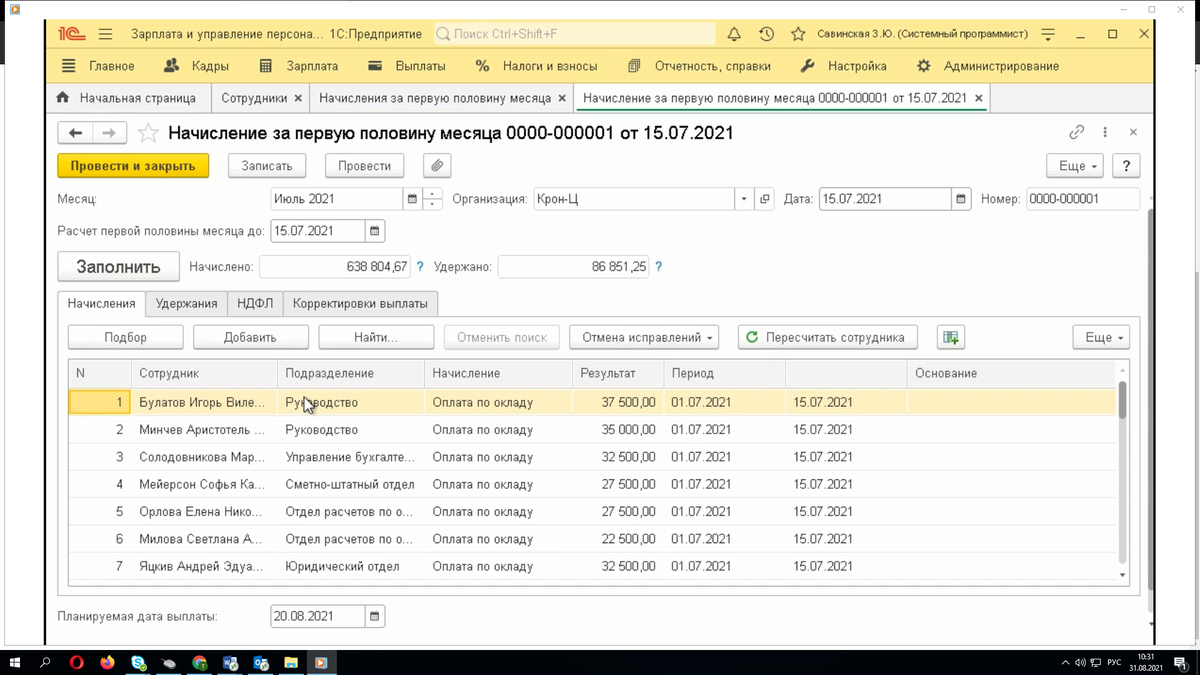Open the help question mark button
Screen dimensions: 1200x675
(1127, 166)
